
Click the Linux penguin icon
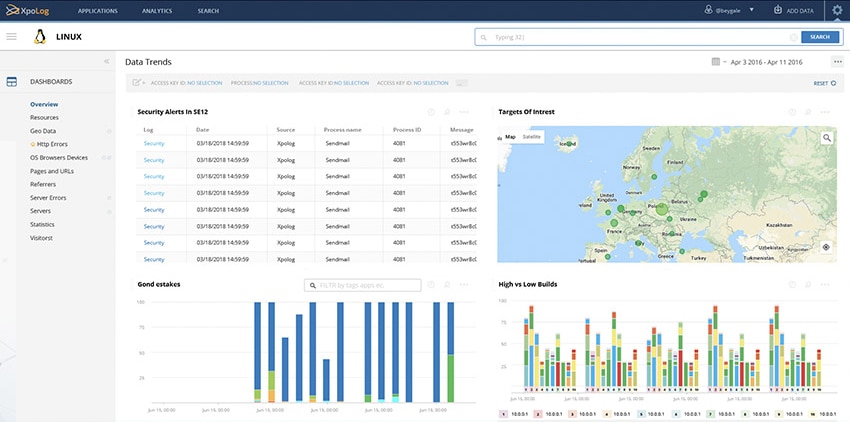pos(40,37)
